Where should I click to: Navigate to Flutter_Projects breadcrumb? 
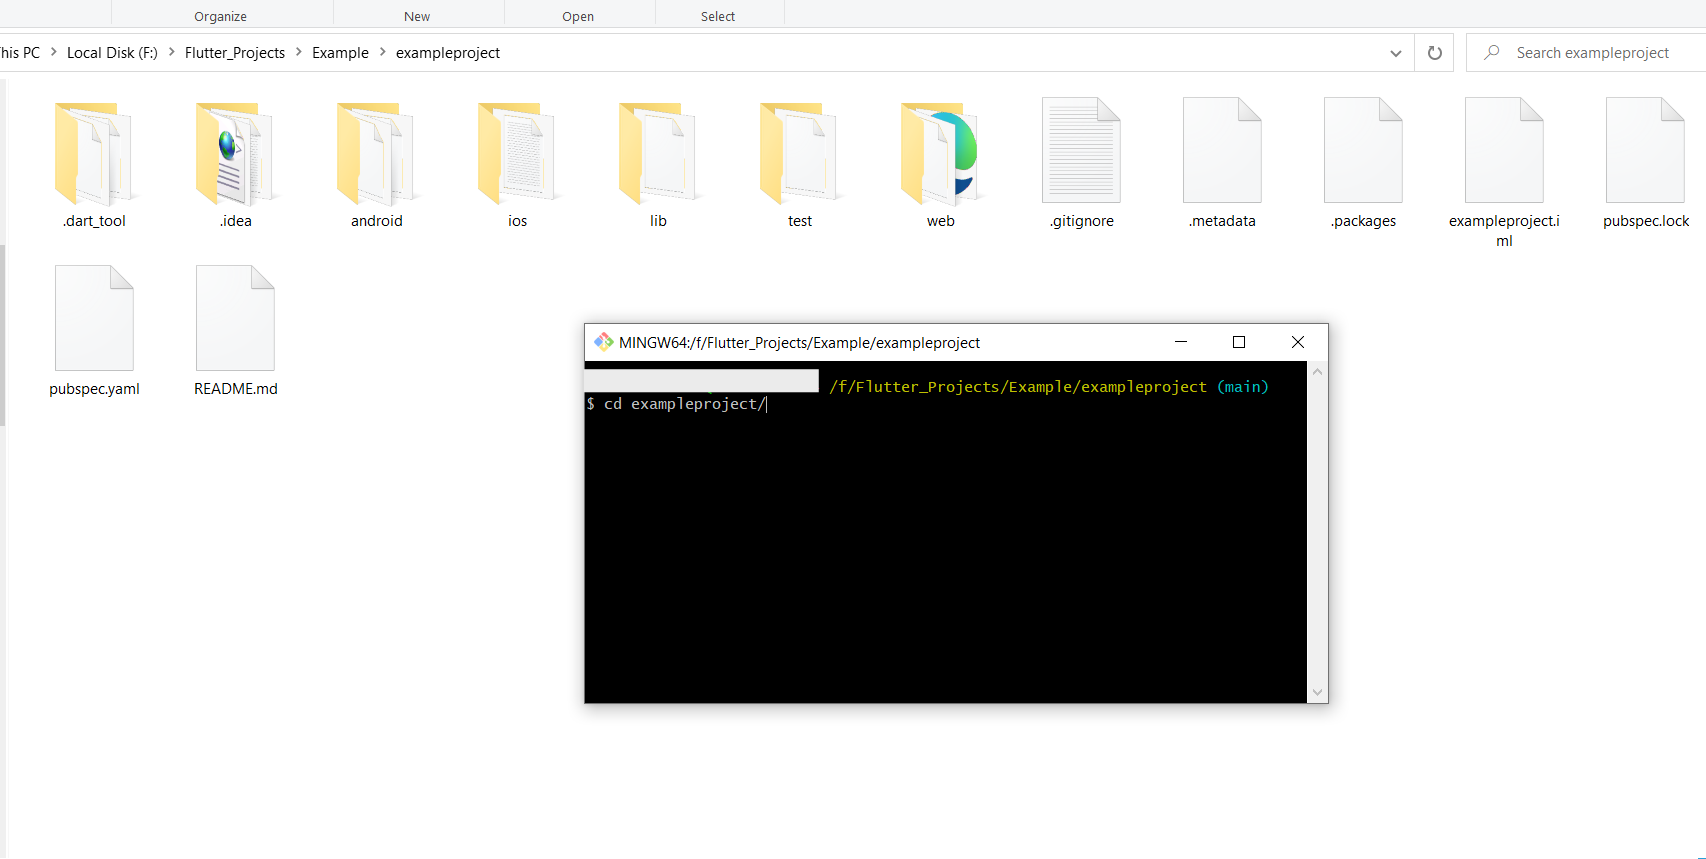tap(235, 53)
